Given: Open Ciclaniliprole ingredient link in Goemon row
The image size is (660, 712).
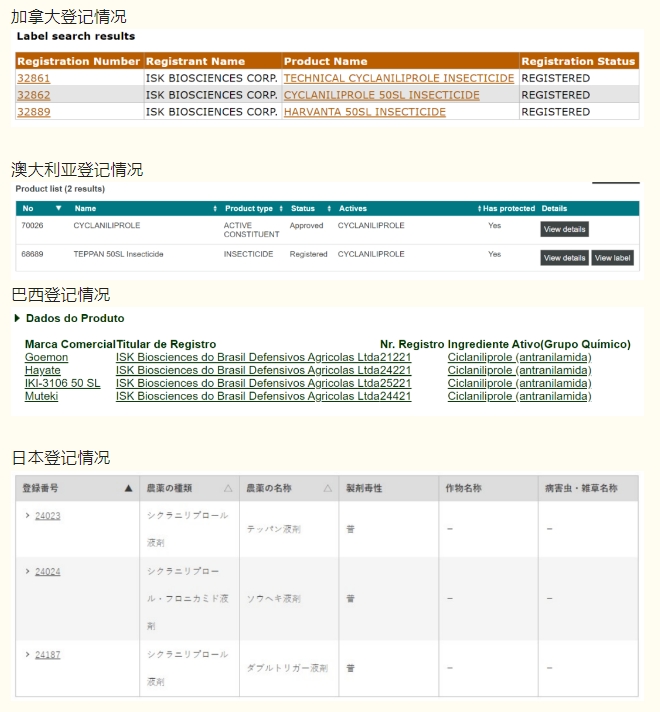Looking at the screenshot, I should click(519, 357).
